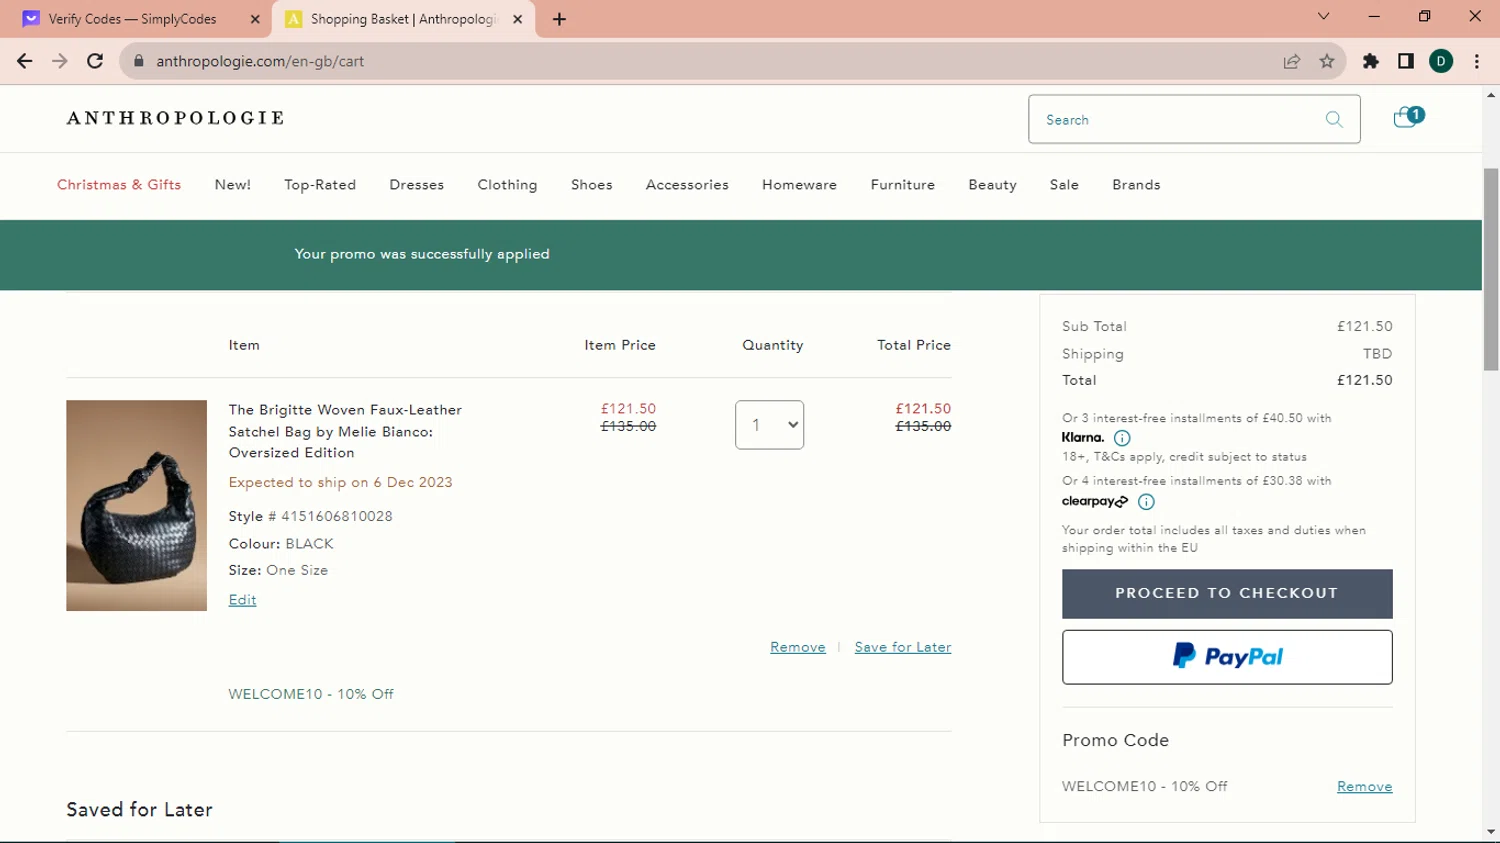The height and width of the screenshot is (843, 1500).
Task: Open Dresses menu item
Action: point(417,185)
